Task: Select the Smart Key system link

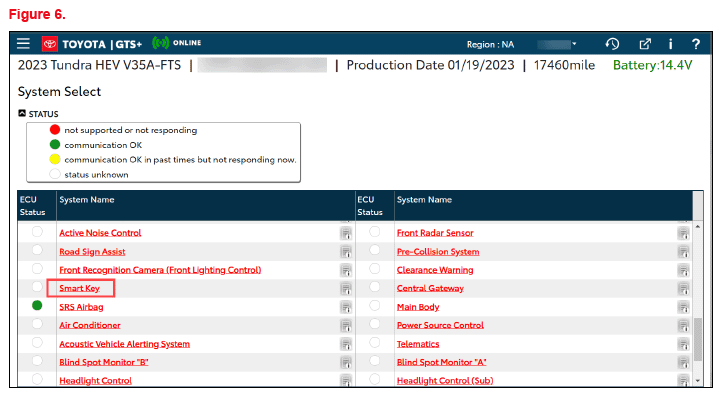Action: pos(79,288)
